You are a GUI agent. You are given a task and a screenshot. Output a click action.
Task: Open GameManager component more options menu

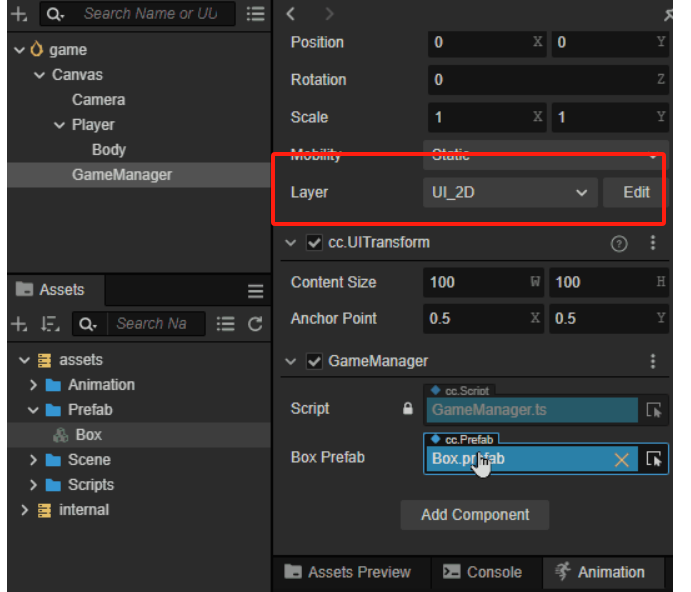pyautogui.click(x=653, y=361)
